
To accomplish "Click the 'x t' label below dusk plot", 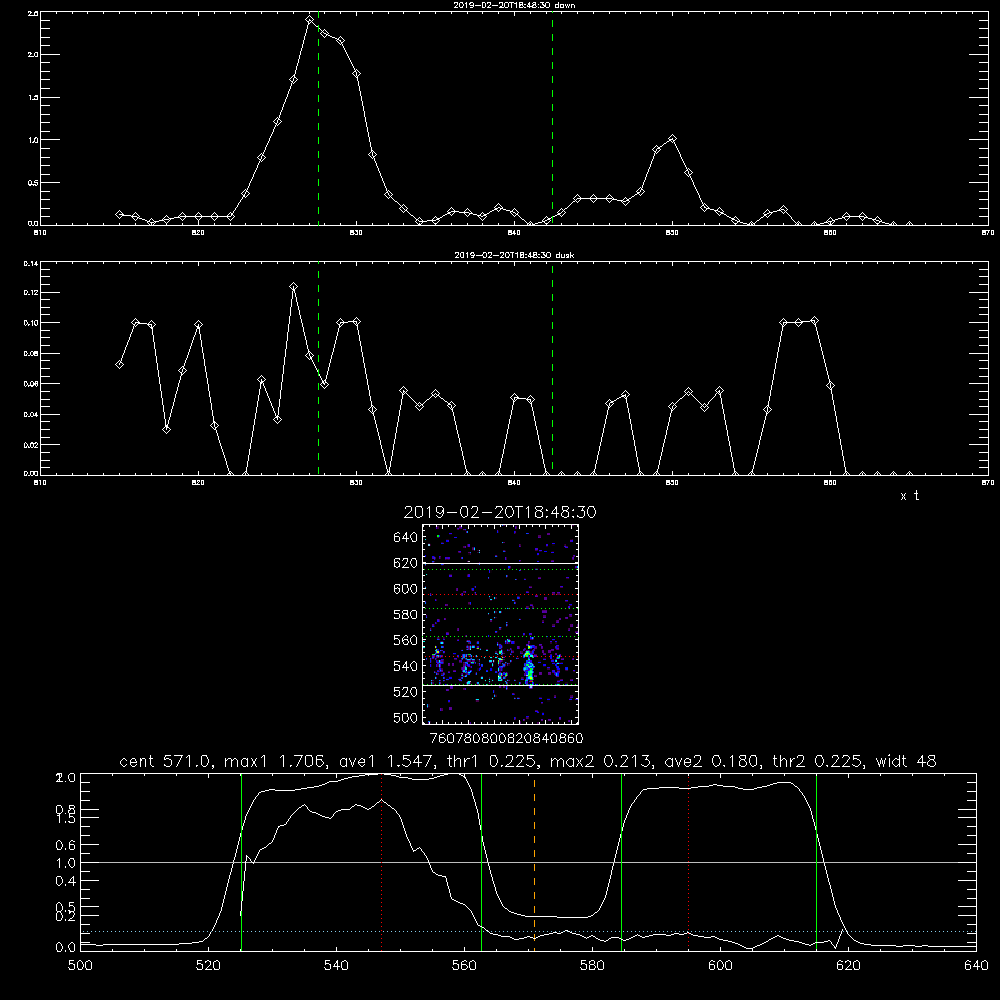I will 909,496.
